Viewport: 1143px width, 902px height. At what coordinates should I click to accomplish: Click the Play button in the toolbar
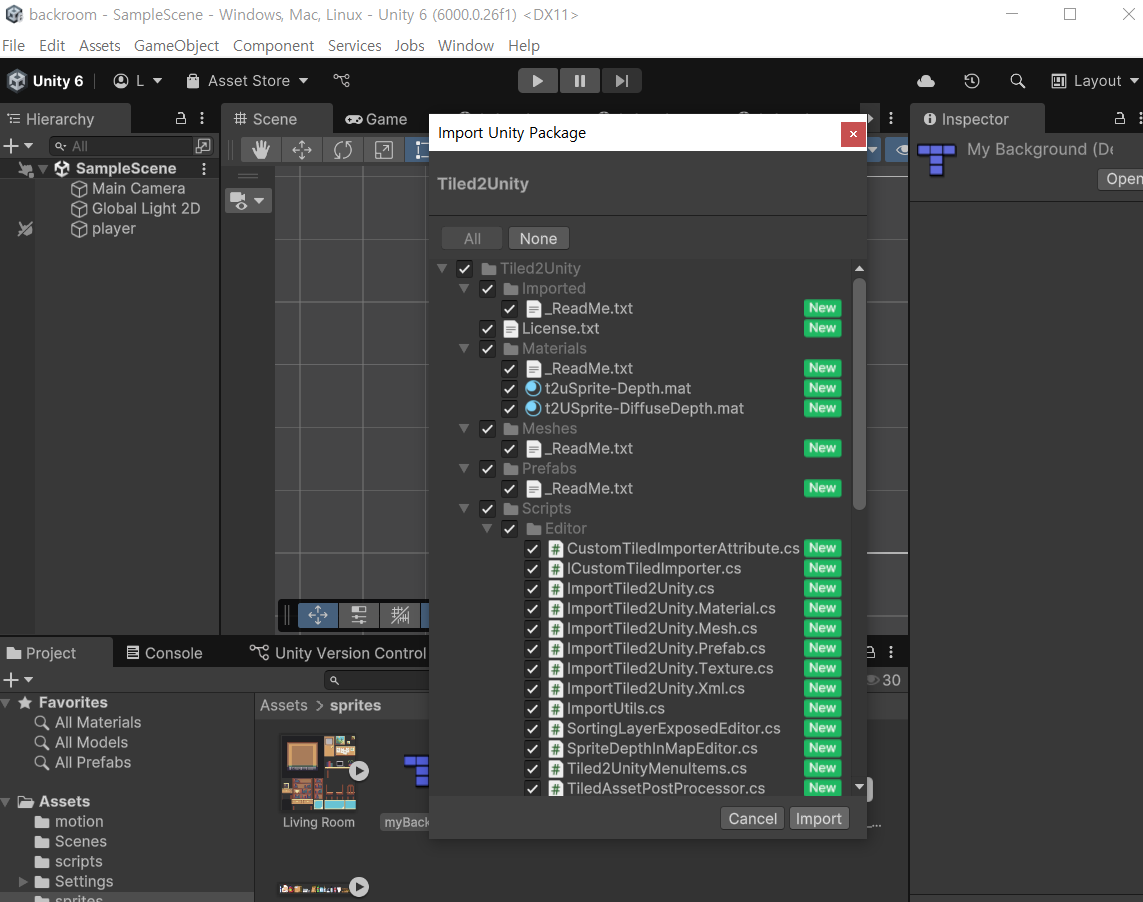[x=537, y=81]
